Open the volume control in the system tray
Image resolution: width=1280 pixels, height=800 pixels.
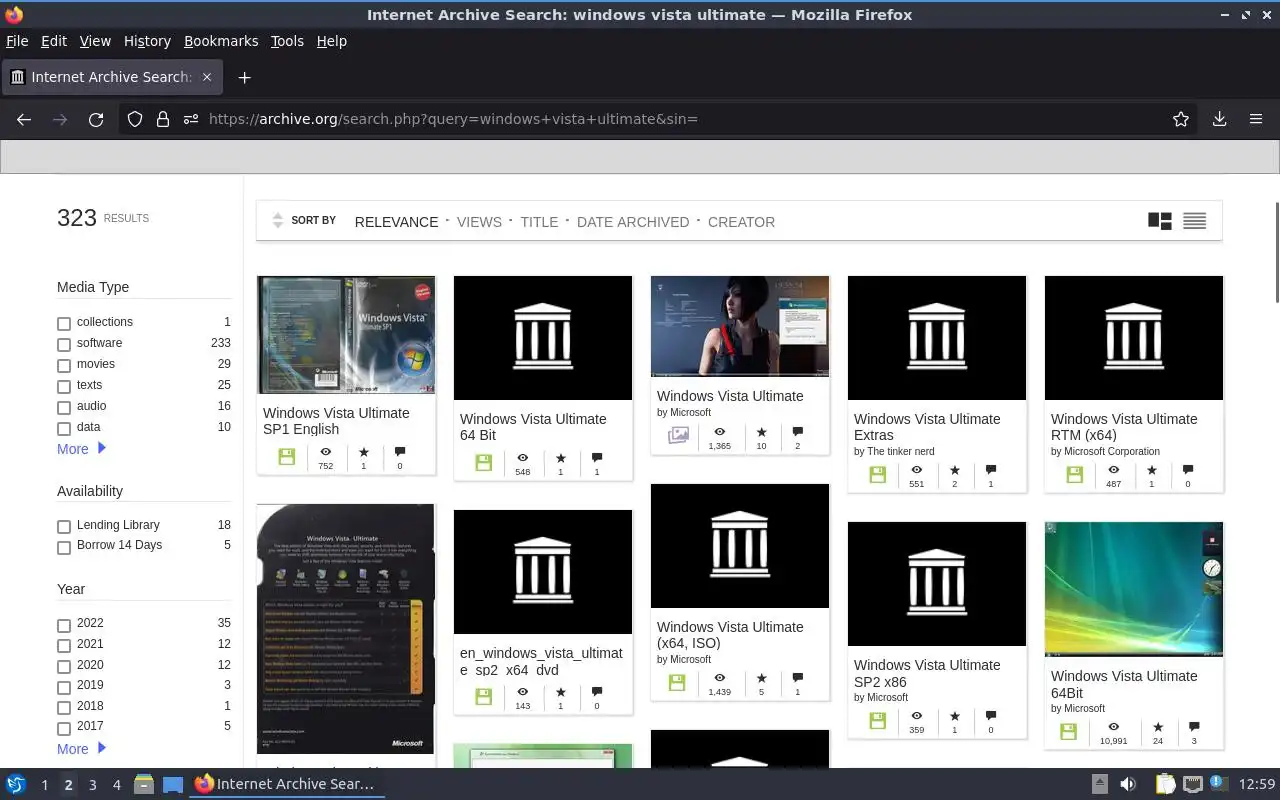(1128, 784)
